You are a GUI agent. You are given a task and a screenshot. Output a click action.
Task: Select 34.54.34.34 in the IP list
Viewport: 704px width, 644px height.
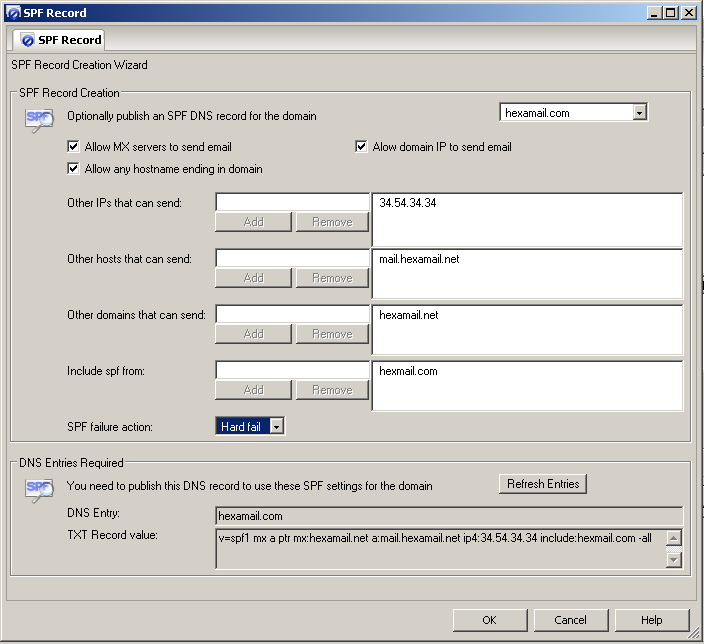coord(408,203)
